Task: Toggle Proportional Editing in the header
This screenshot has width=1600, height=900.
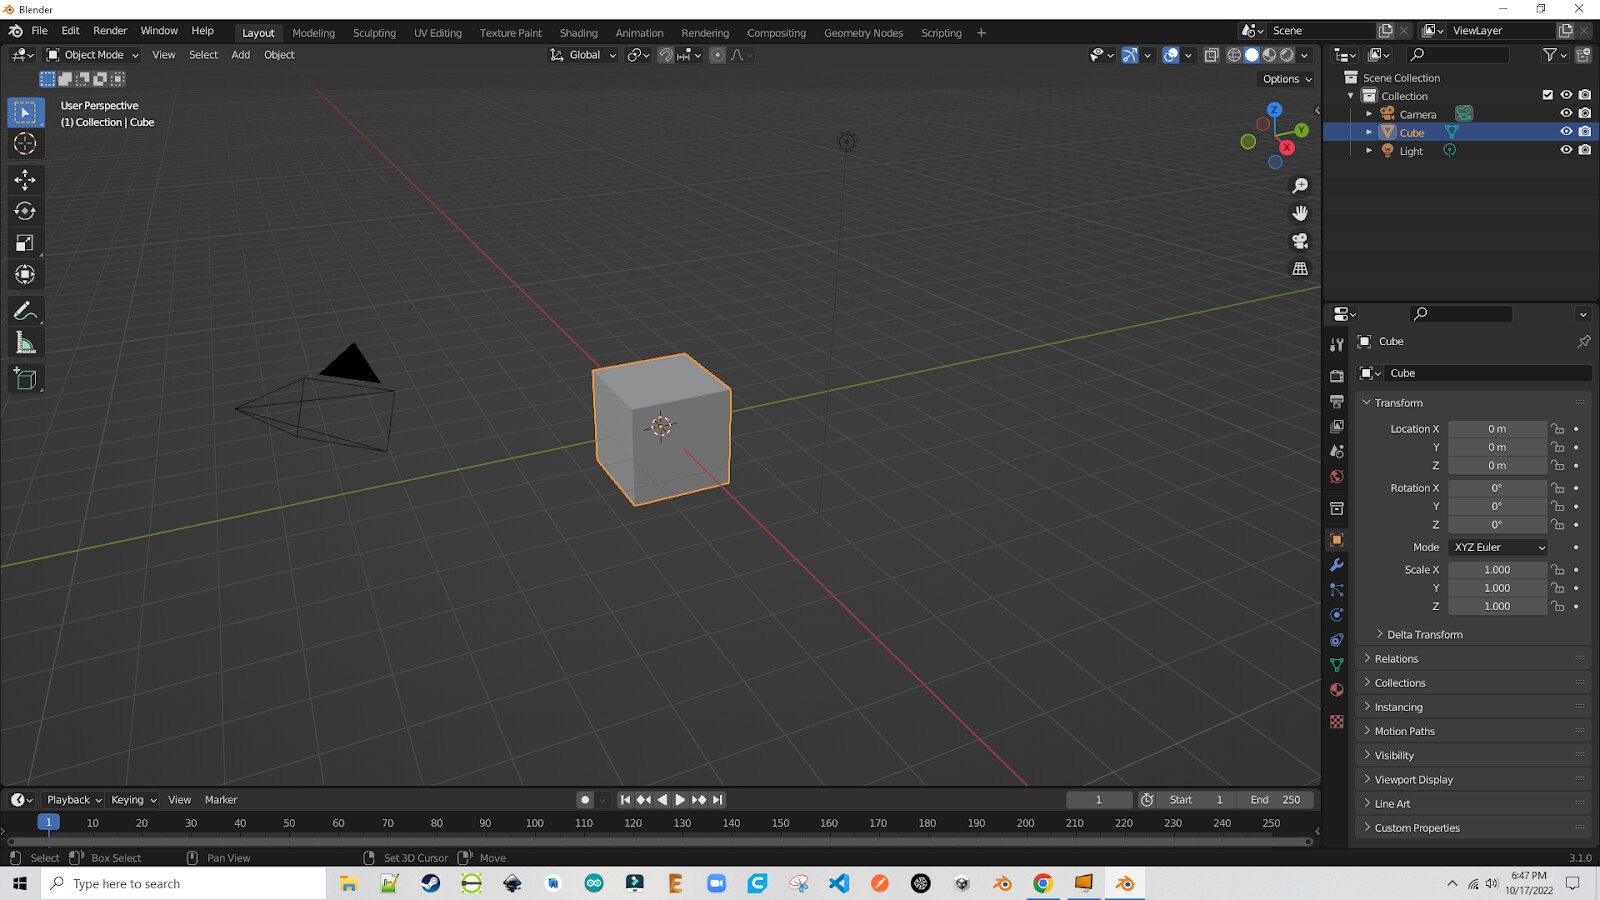Action: 716,55
